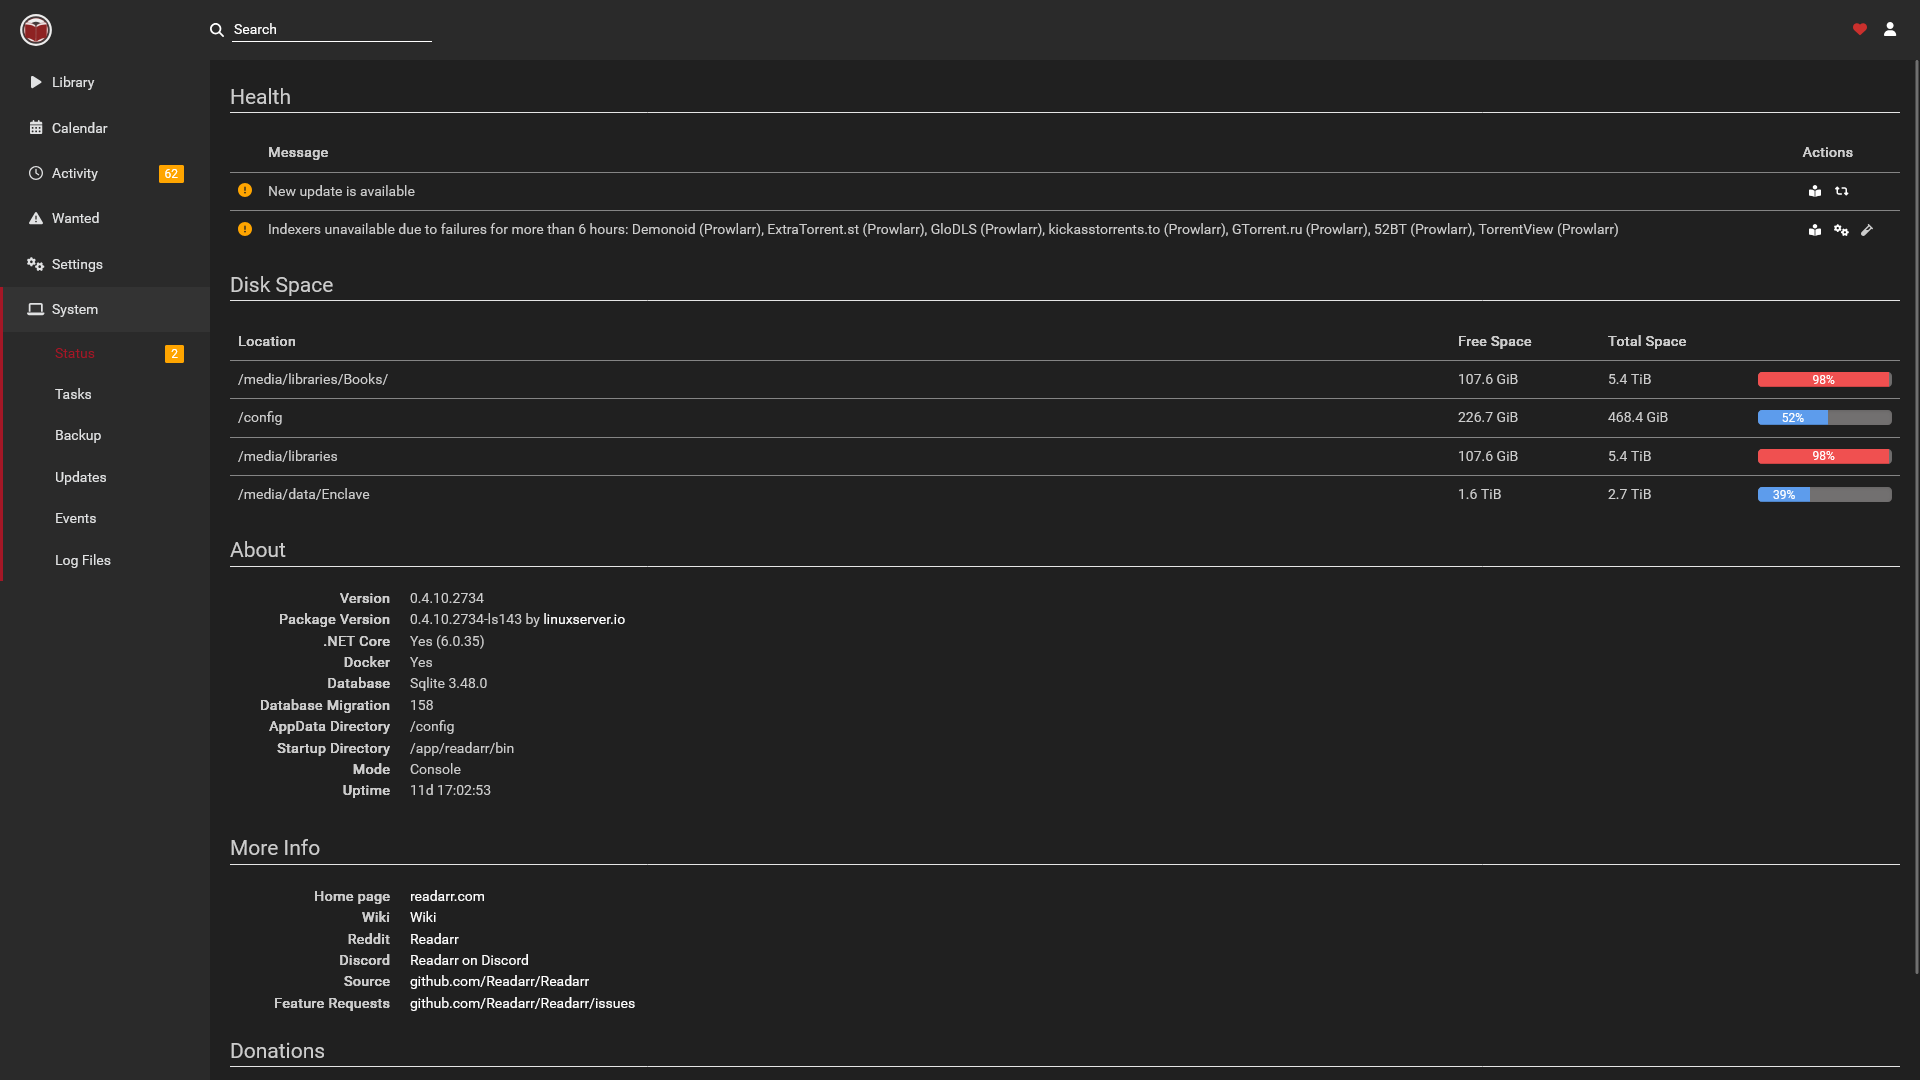Click install update icon in Health
Screen dimensions: 1920x1080
(x=1842, y=191)
